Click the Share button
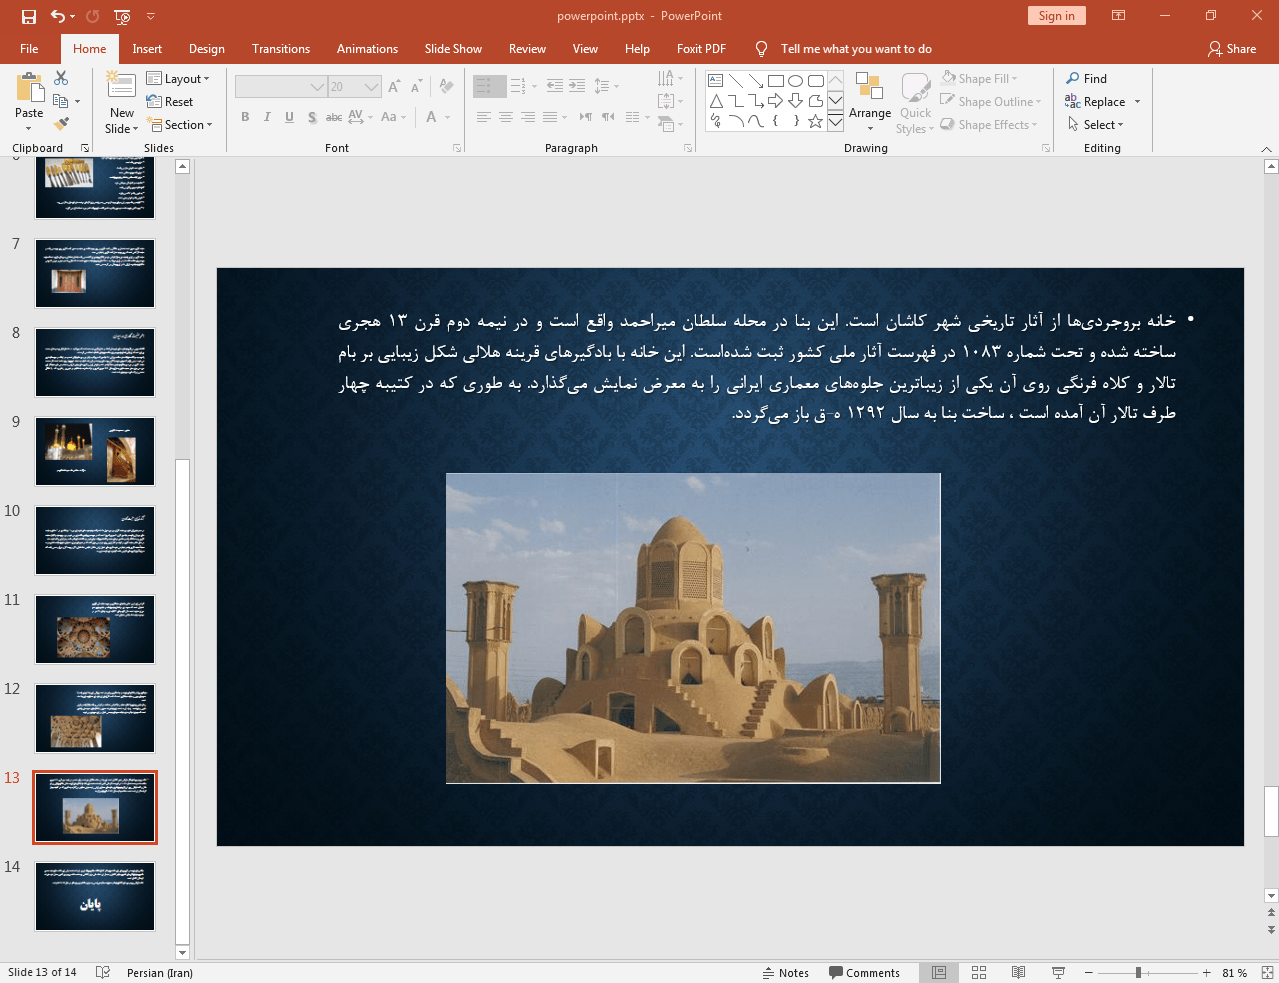The height and width of the screenshot is (983, 1279). coord(1232,49)
